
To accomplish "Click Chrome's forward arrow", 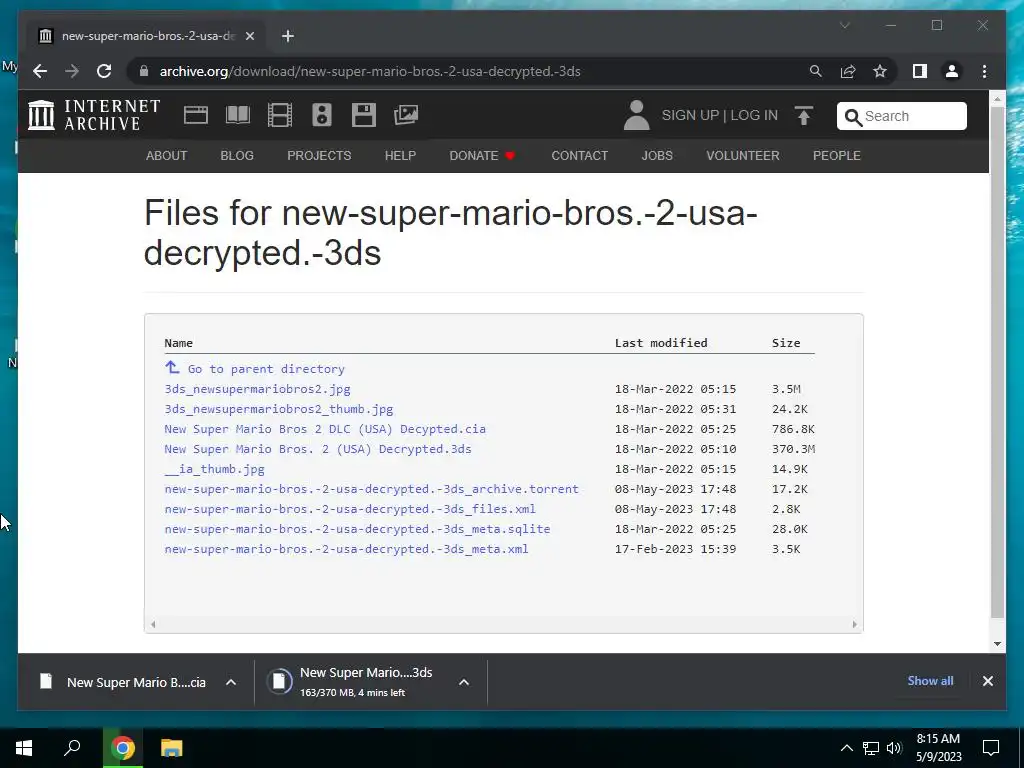I will click(x=72, y=71).
